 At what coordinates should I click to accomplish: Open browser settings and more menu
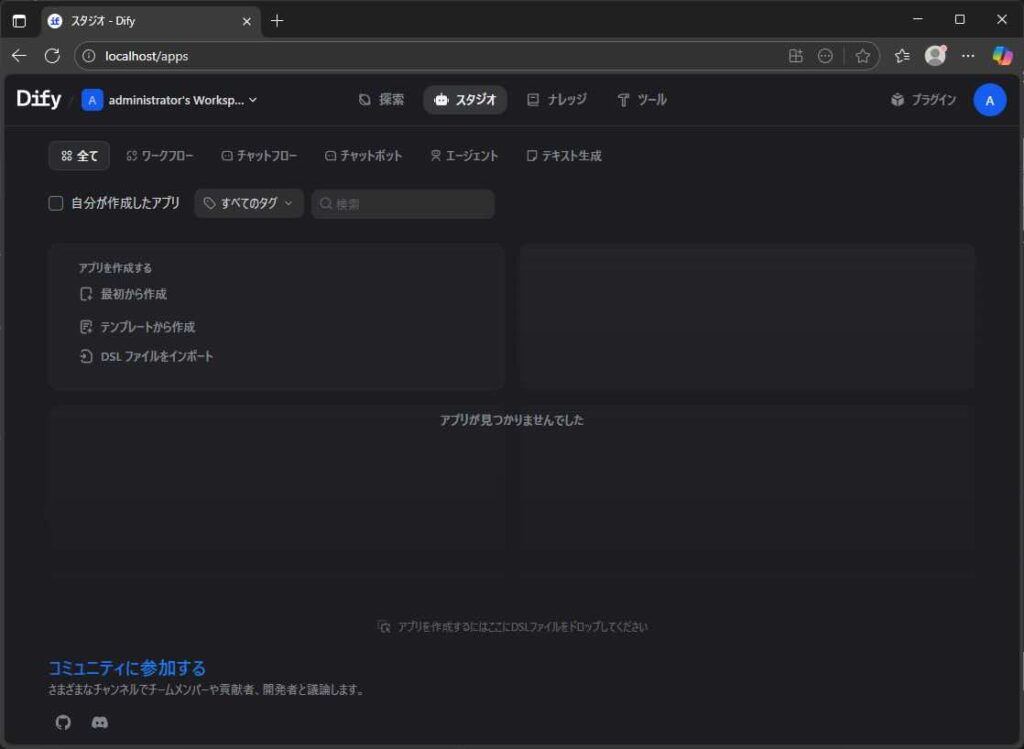click(968, 56)
